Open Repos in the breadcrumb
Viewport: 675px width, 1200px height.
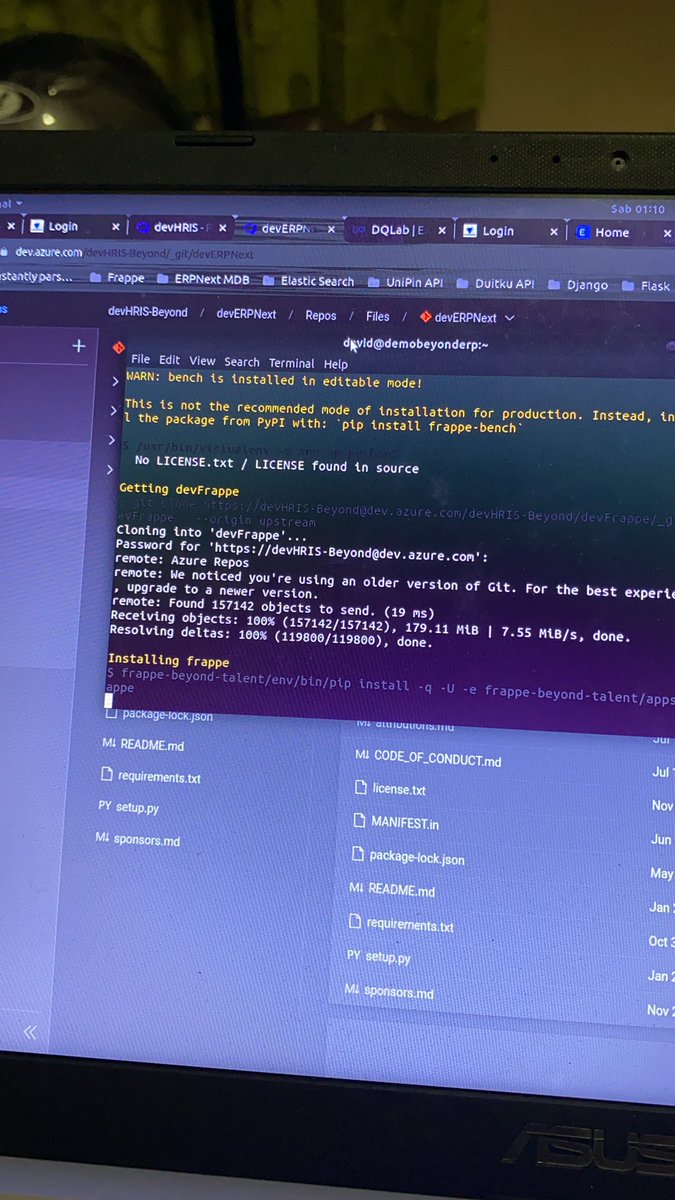point(321,315)
